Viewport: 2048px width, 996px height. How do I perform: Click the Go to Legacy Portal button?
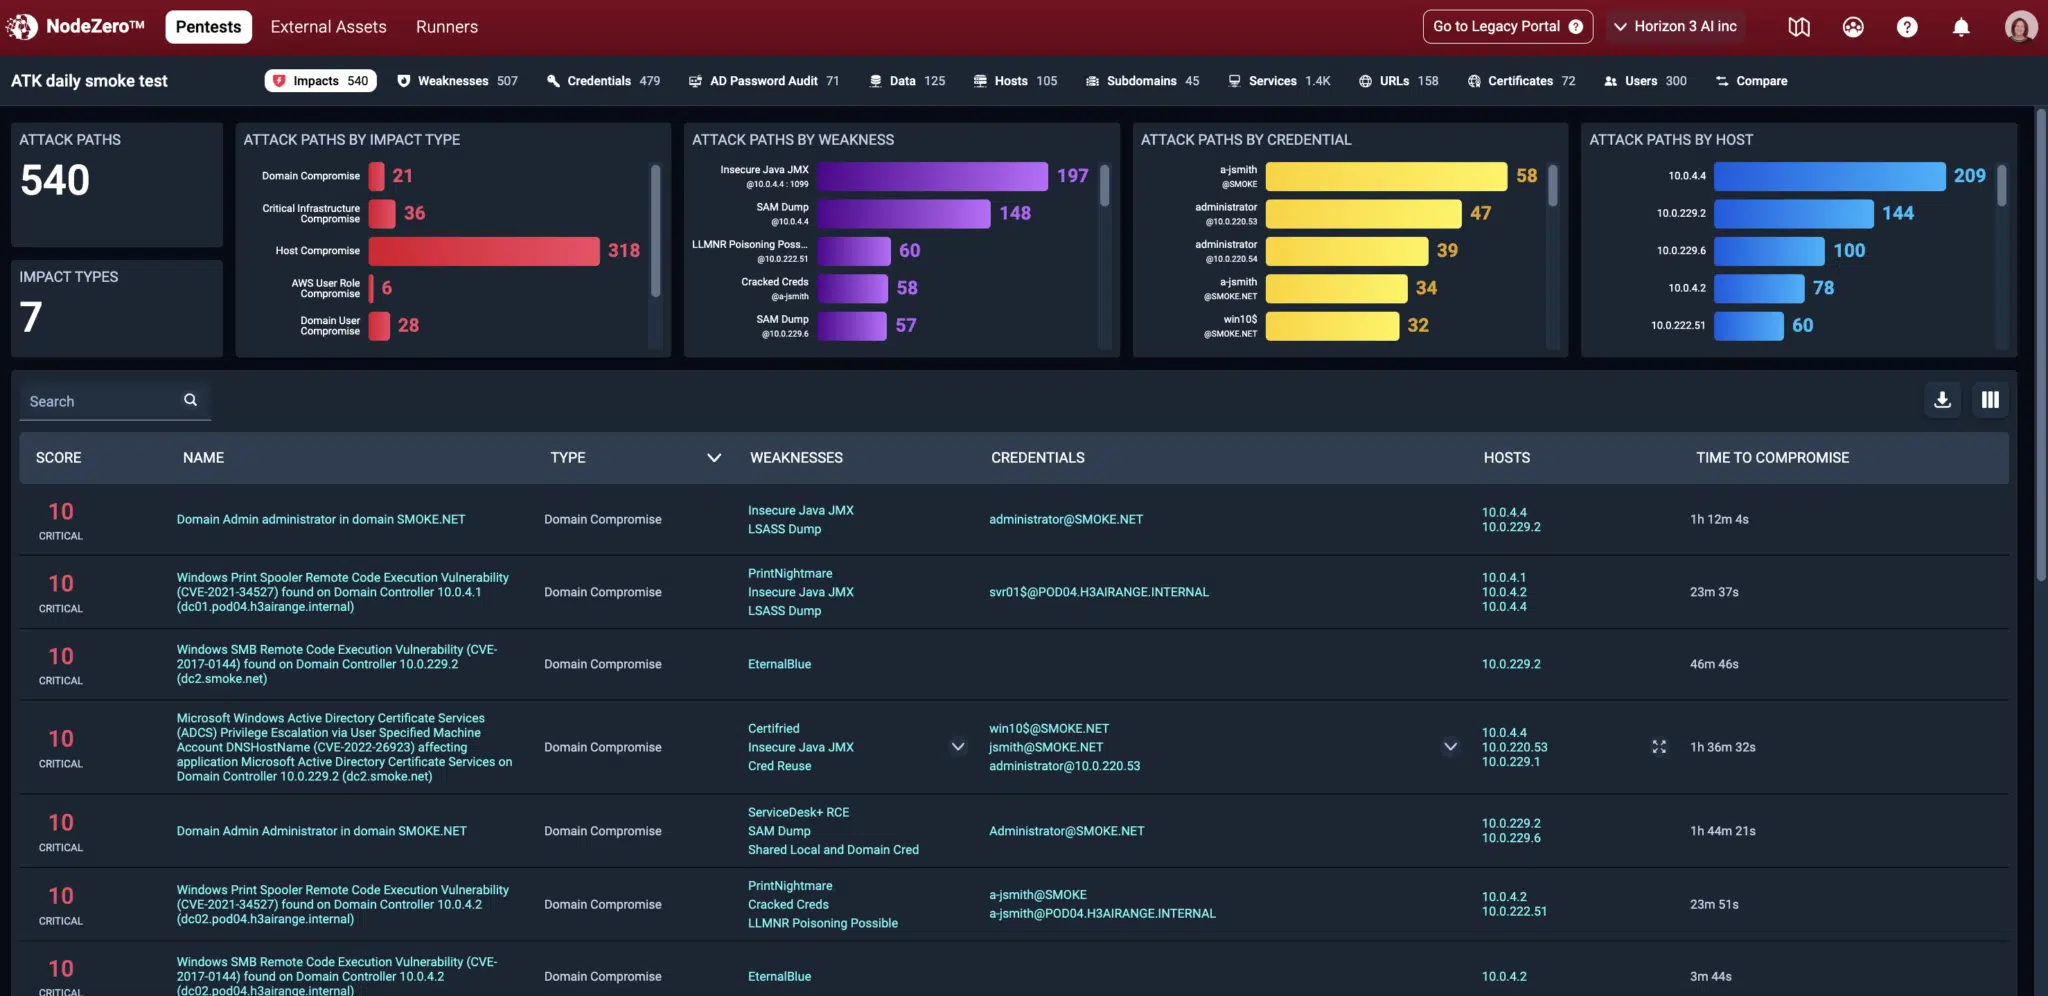1505,27
